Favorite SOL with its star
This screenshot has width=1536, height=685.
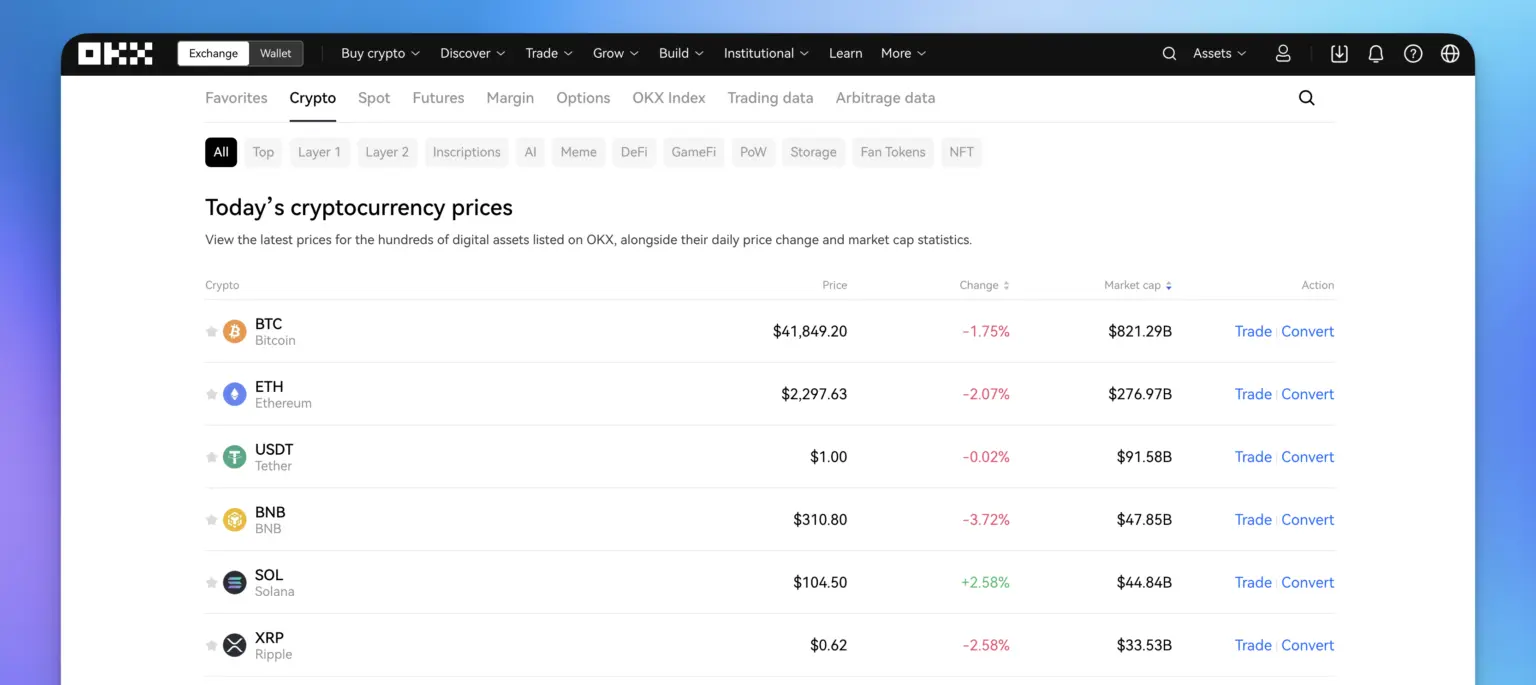click(211, 582)
